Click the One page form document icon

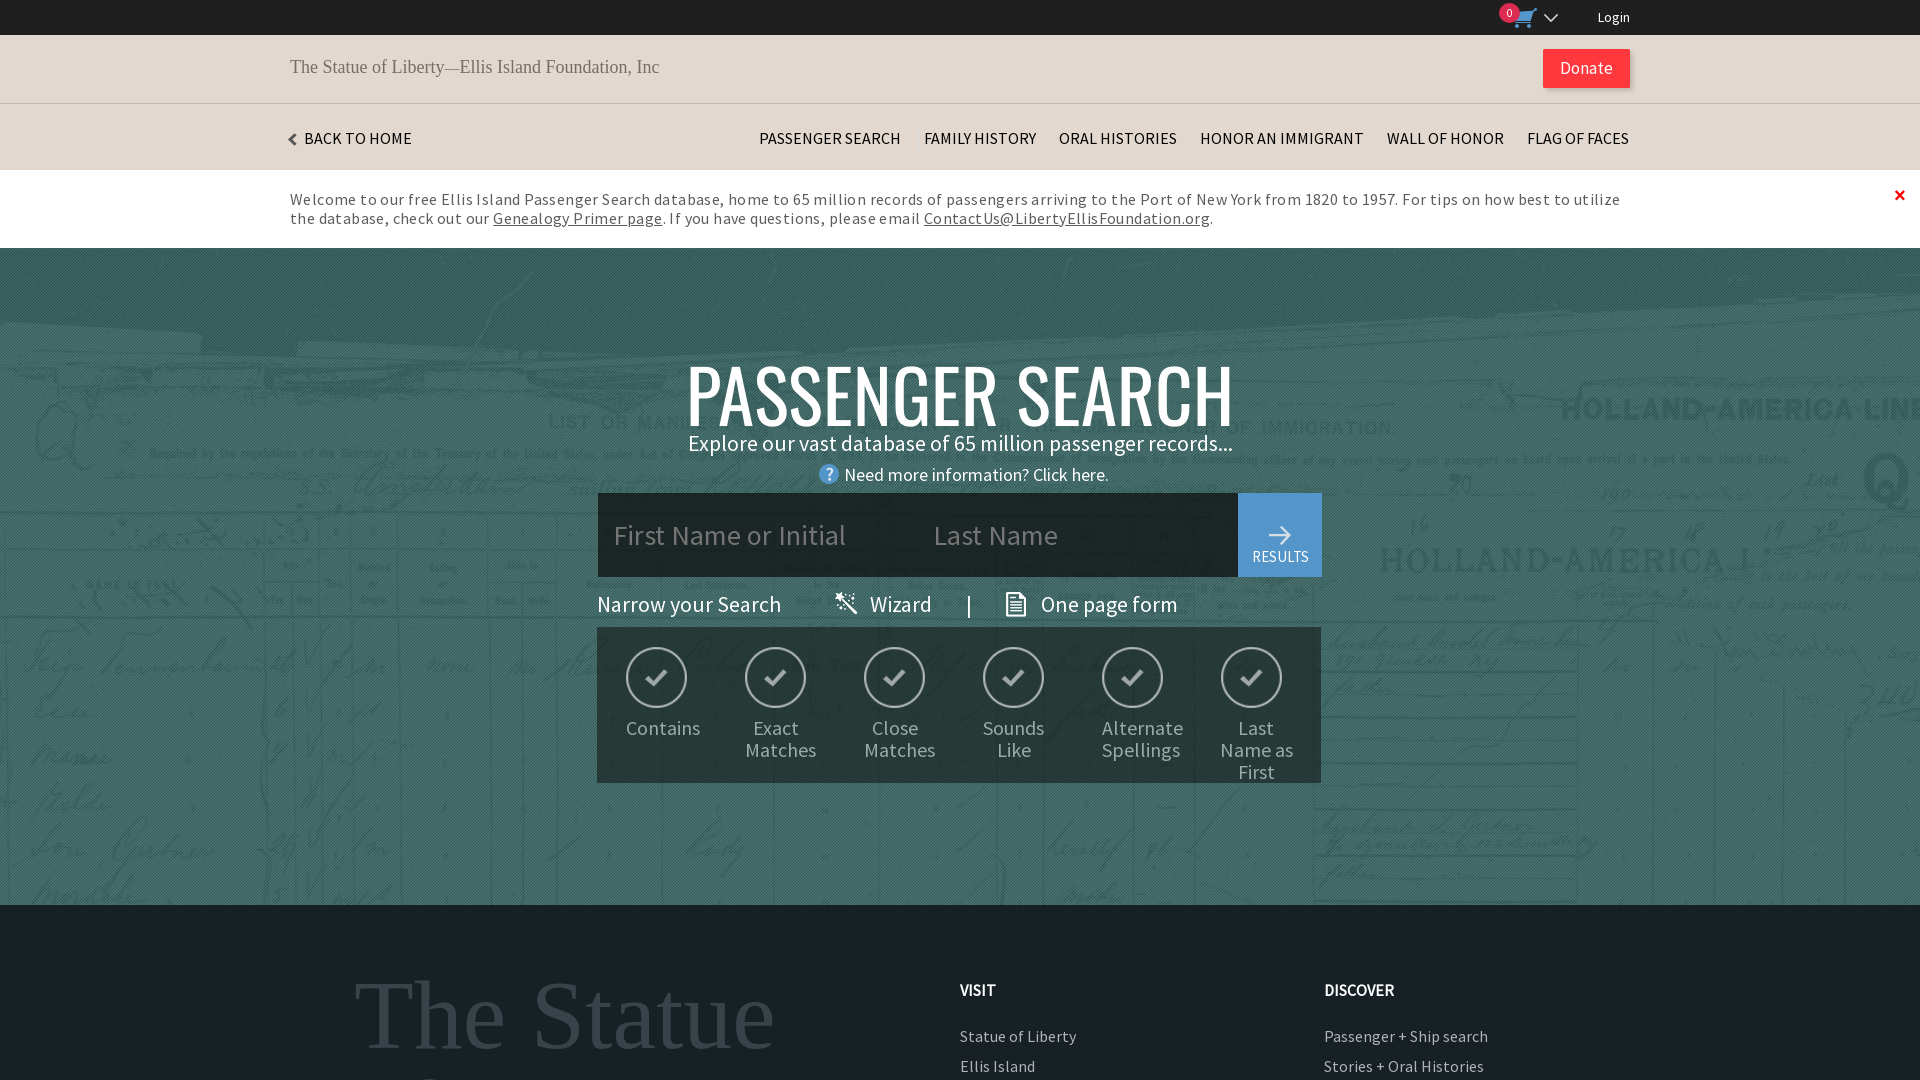click(1016, 604)
